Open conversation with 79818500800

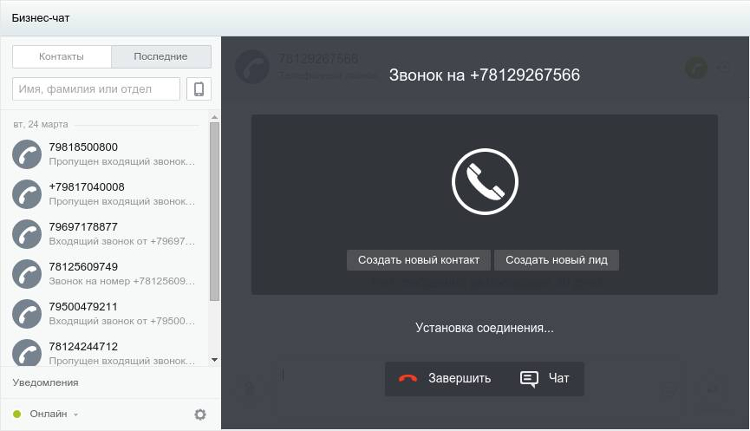click(105, 154)
